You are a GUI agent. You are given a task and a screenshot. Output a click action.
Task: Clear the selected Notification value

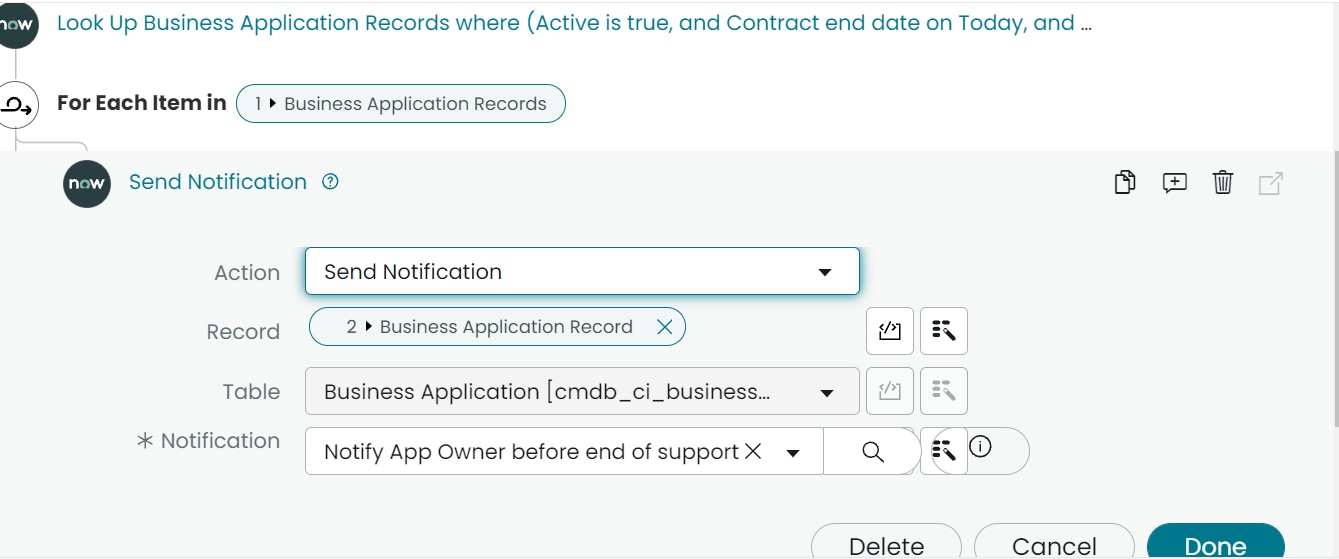(754, 452)
